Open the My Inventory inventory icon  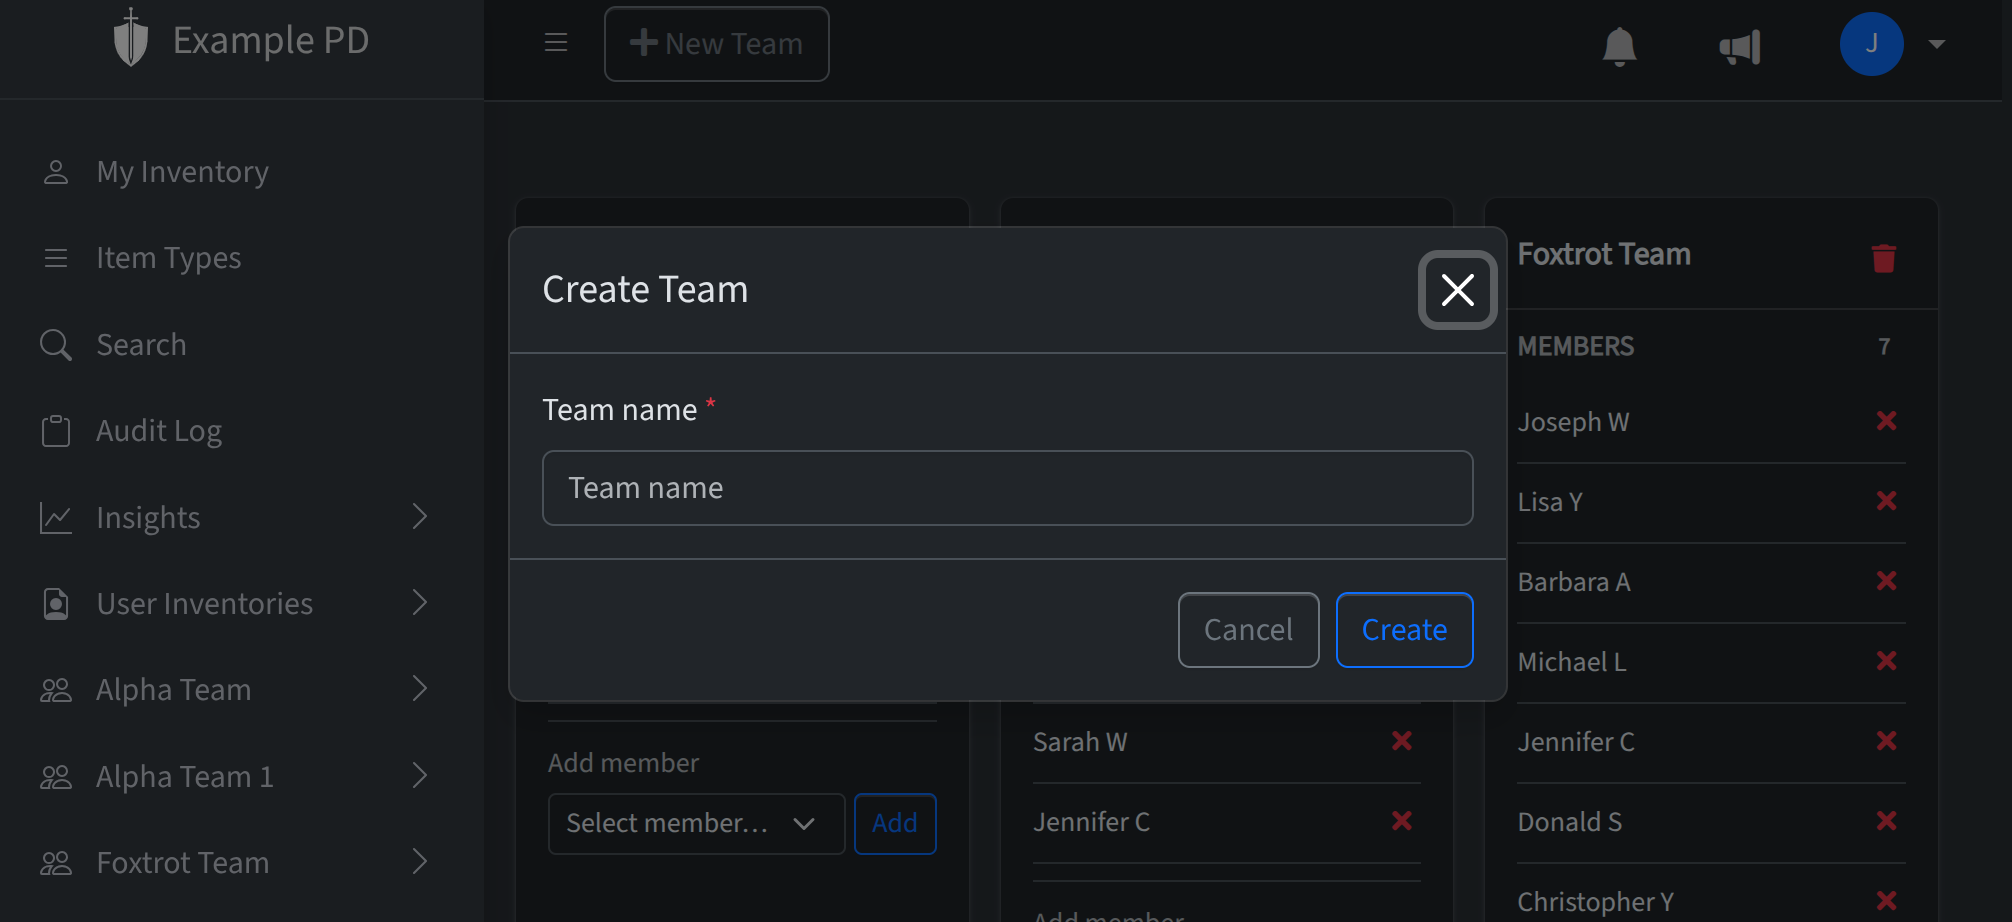[56, 171]
